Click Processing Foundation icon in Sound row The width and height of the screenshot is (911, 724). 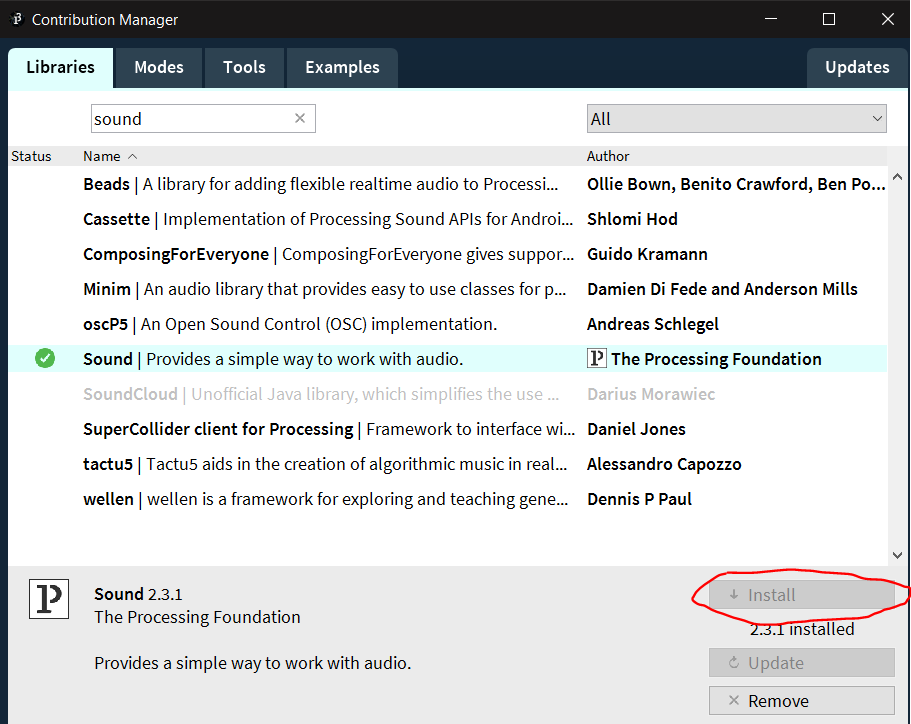click(597, 359)
